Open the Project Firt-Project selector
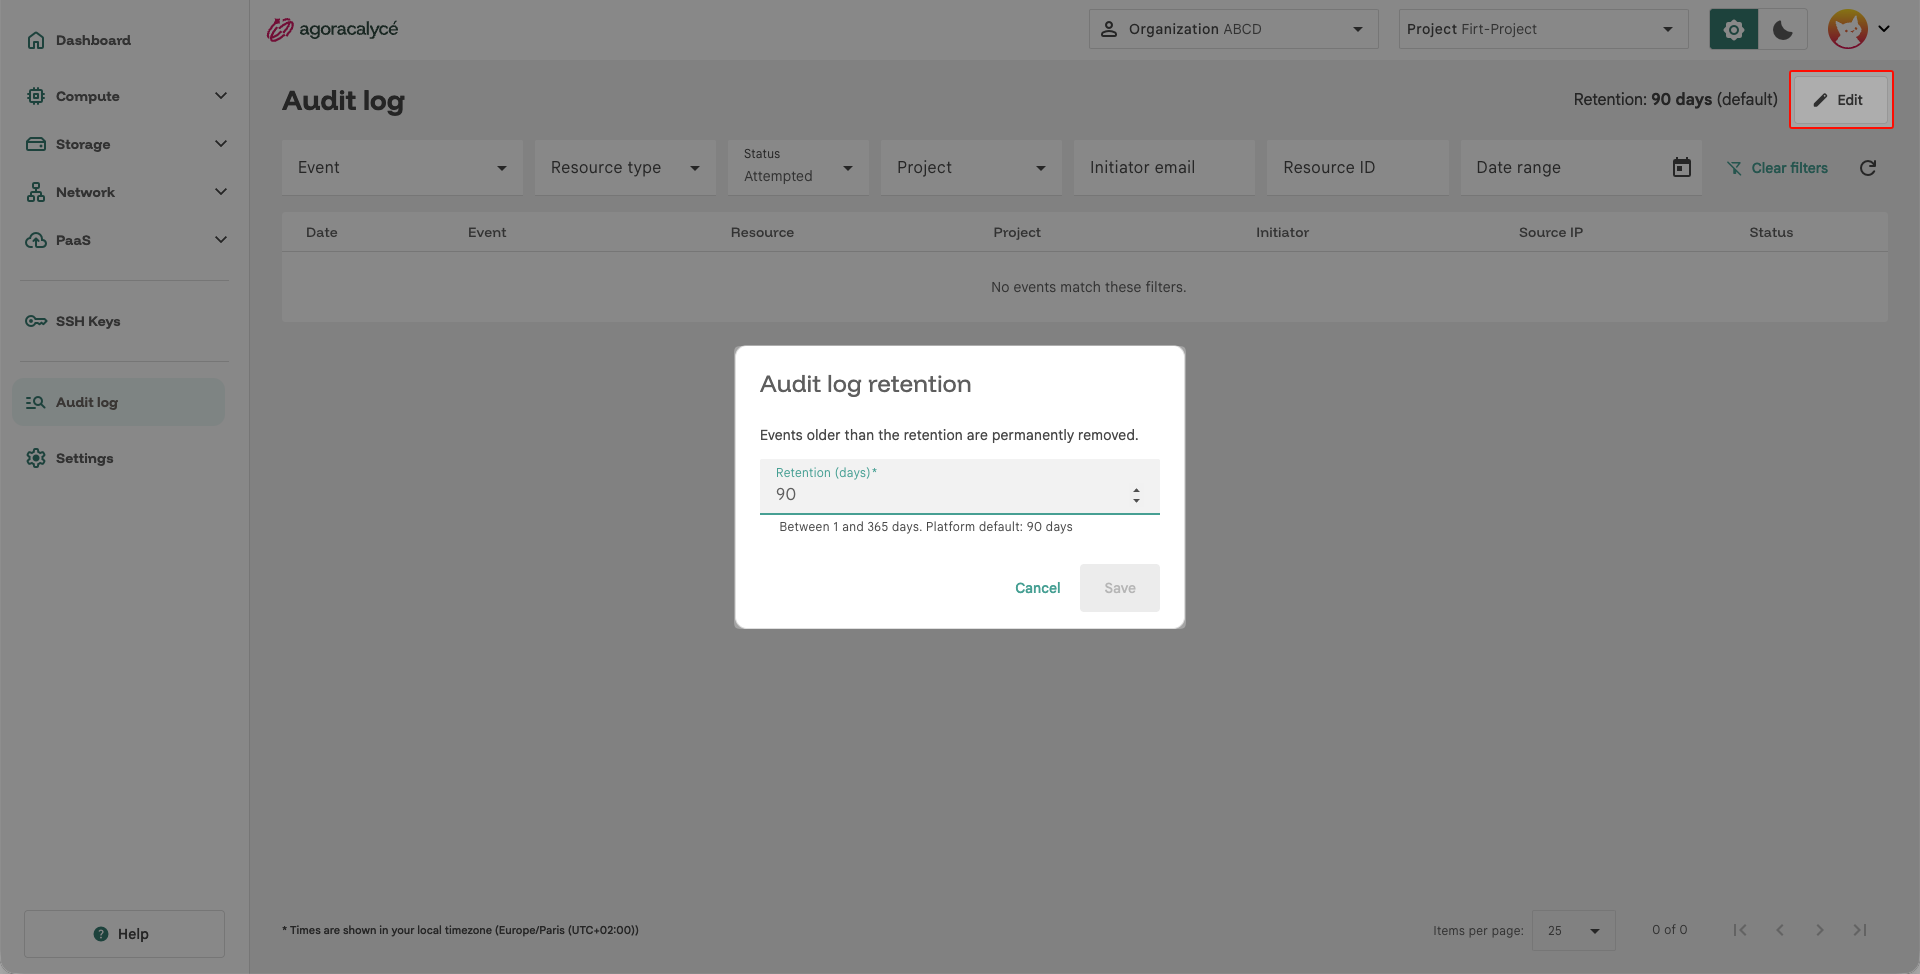Viewport: 1920px width, 974px height. coord(1543,29)
